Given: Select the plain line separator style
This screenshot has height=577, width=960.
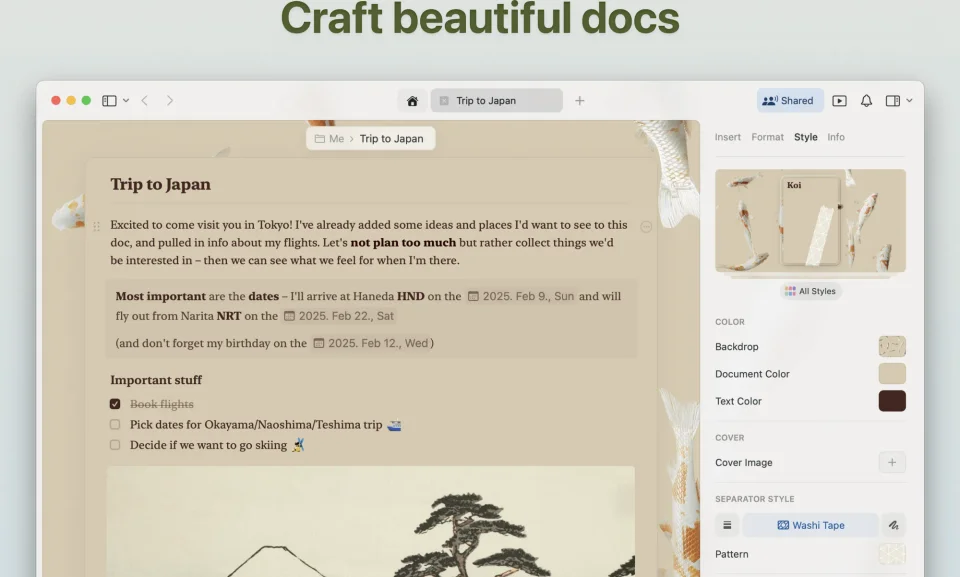Looking at the screenshot, I should pos(727,525).
